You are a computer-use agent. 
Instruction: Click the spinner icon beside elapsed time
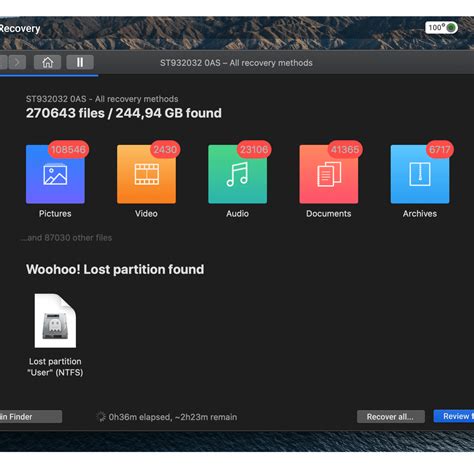point(101,417)
